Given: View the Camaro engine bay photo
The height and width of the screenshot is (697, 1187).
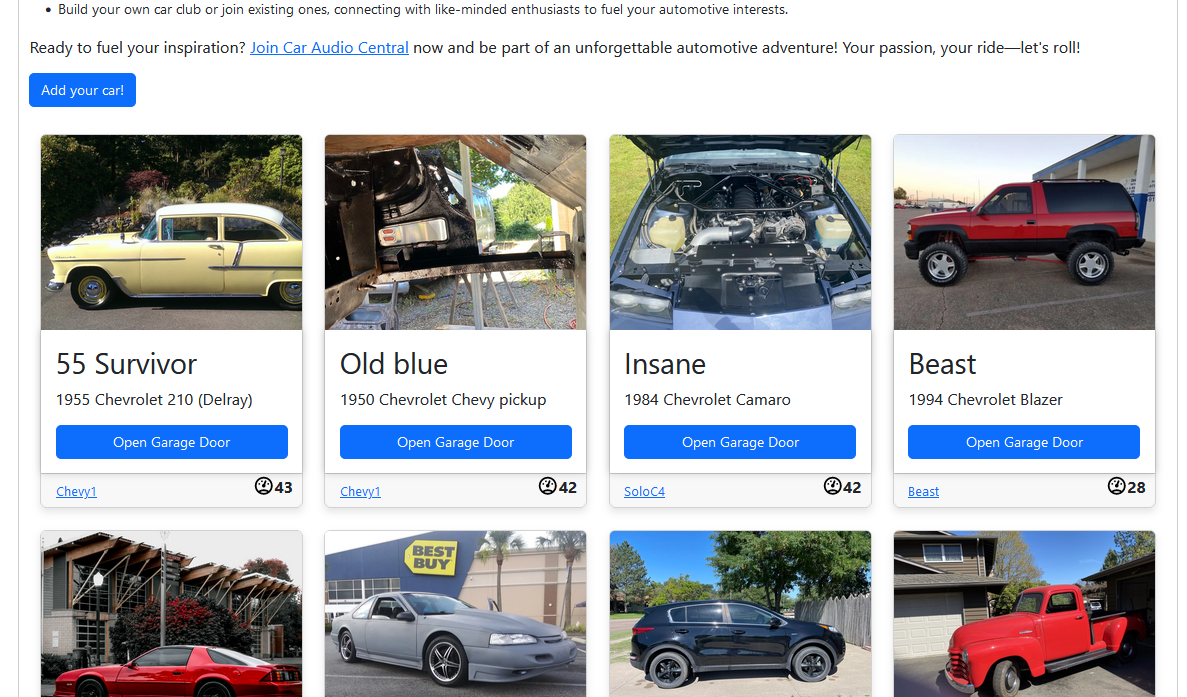Looking at the screenshot, I should (740, 232).
